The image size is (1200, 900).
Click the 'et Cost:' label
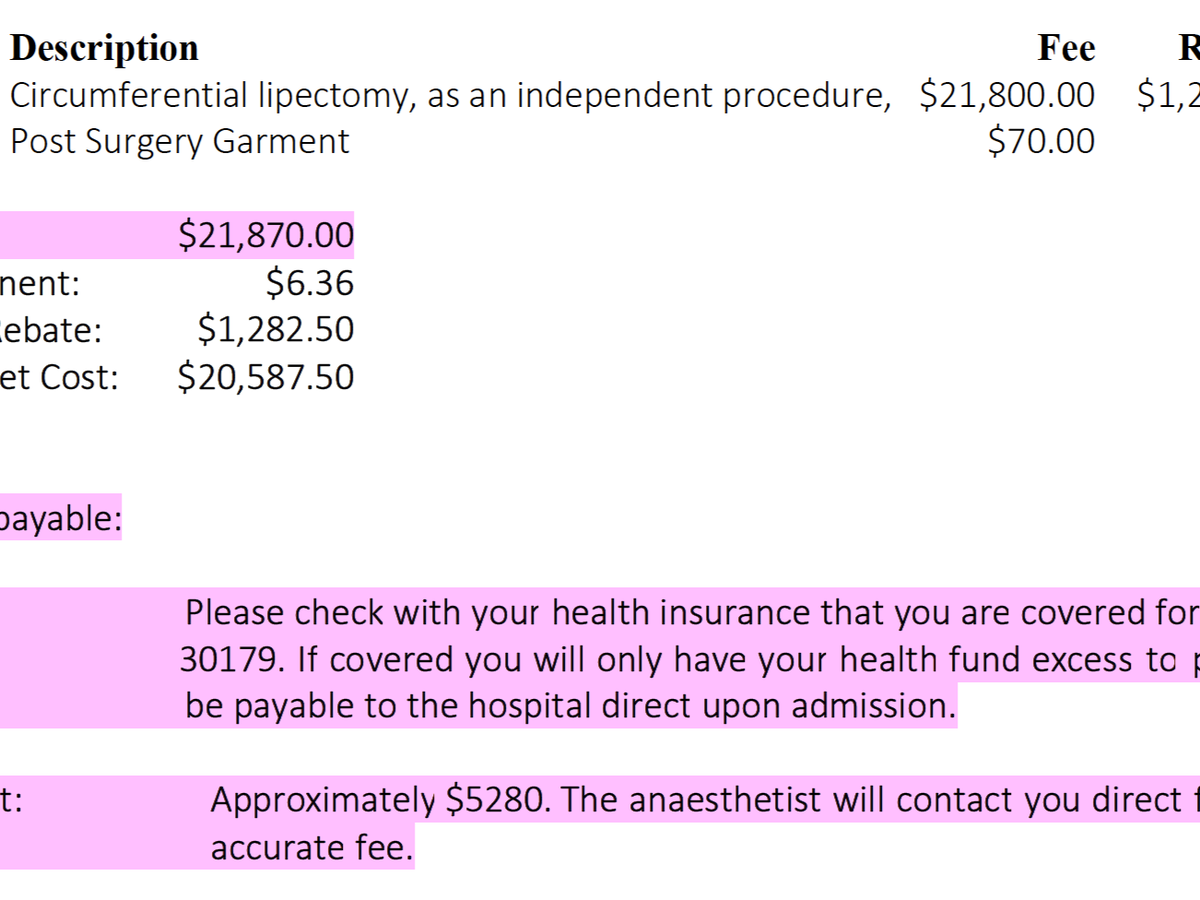[58, 377]
